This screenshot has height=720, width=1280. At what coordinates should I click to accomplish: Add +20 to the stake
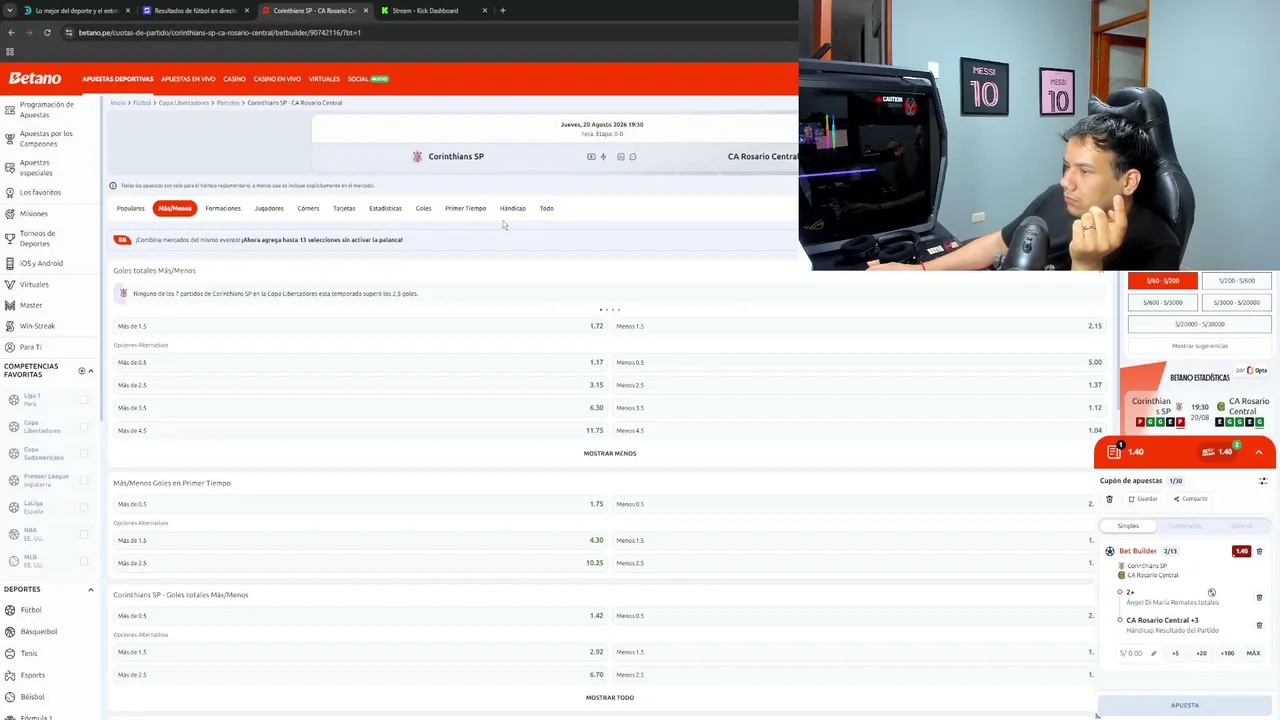click(x=1201, y=653)
